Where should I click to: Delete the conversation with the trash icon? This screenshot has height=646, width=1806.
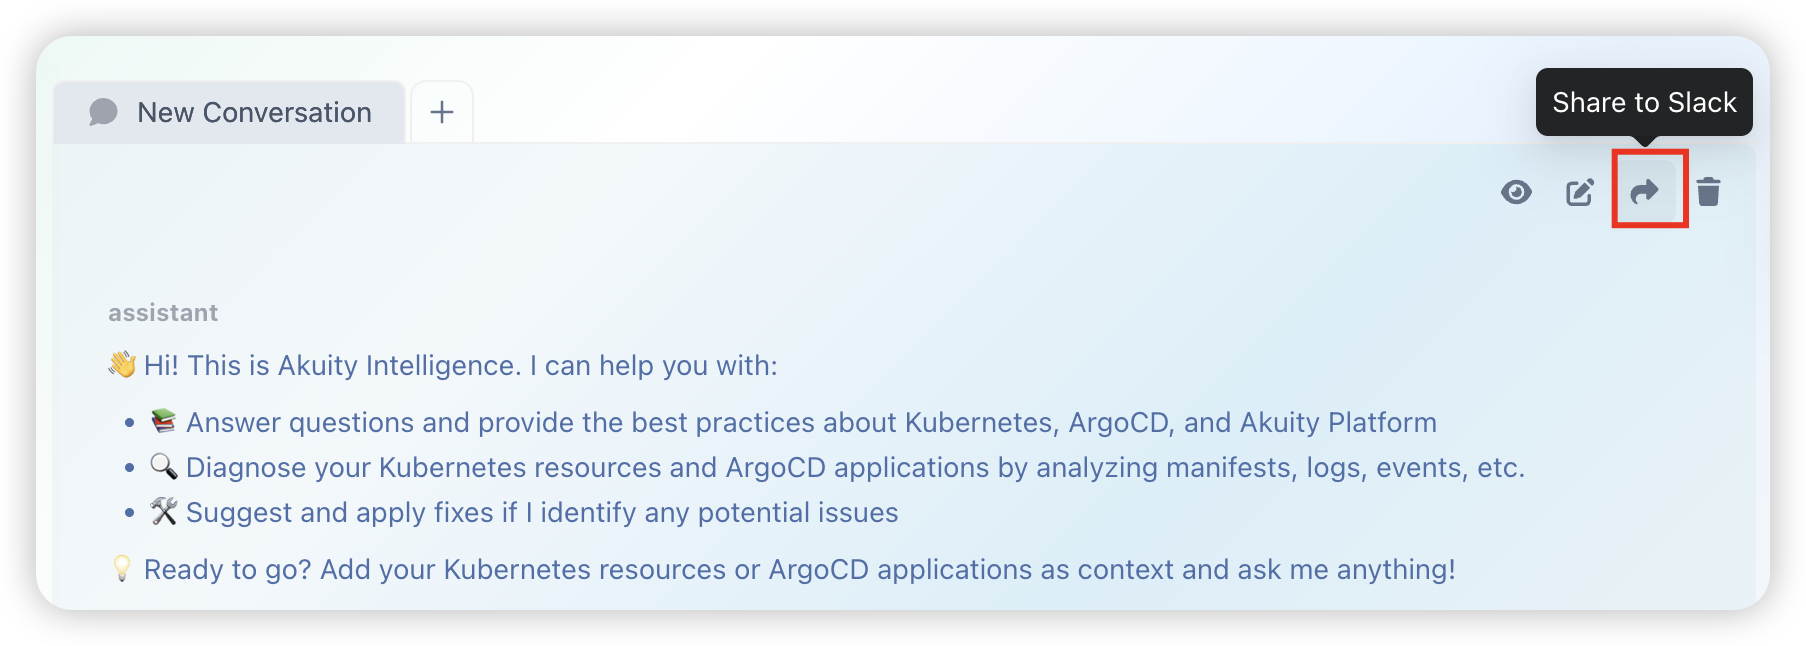pos(1709,191)
